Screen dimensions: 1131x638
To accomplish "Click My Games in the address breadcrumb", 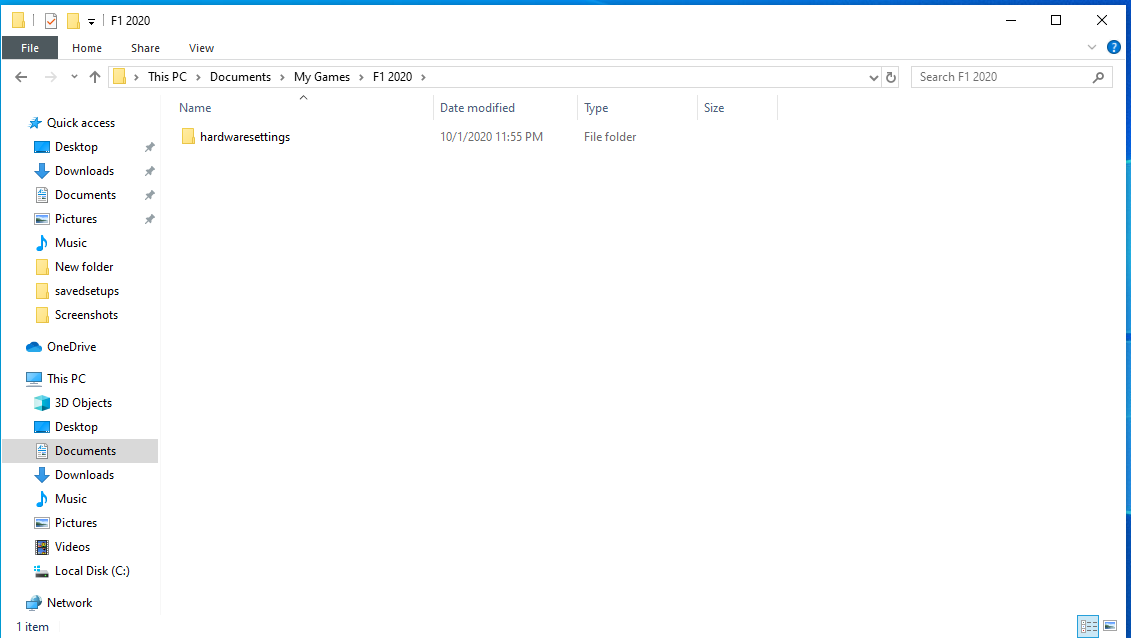I will click(x=322, y=76).
